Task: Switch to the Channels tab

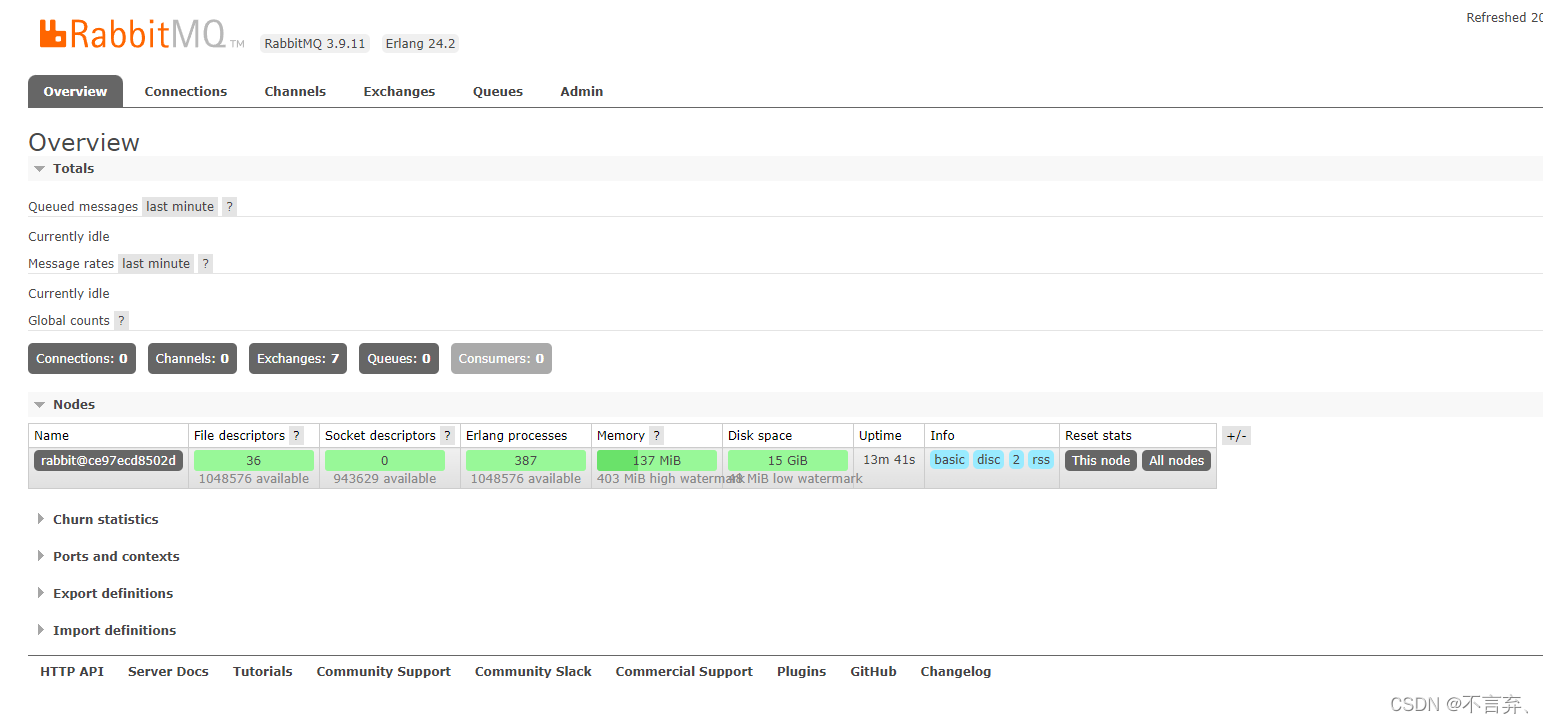Action: 295,91
